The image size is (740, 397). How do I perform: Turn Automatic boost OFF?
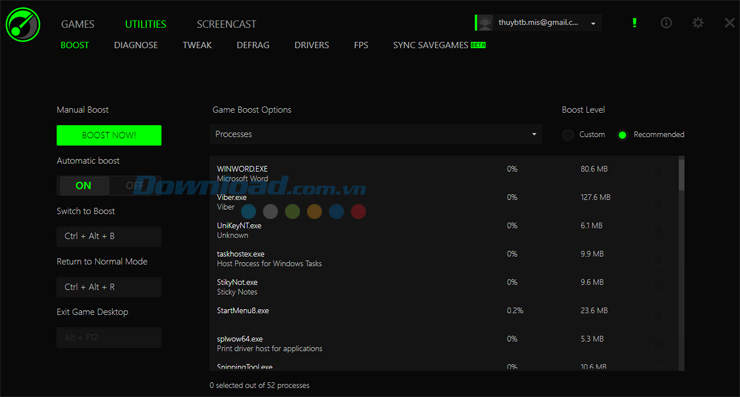point(135,186)
